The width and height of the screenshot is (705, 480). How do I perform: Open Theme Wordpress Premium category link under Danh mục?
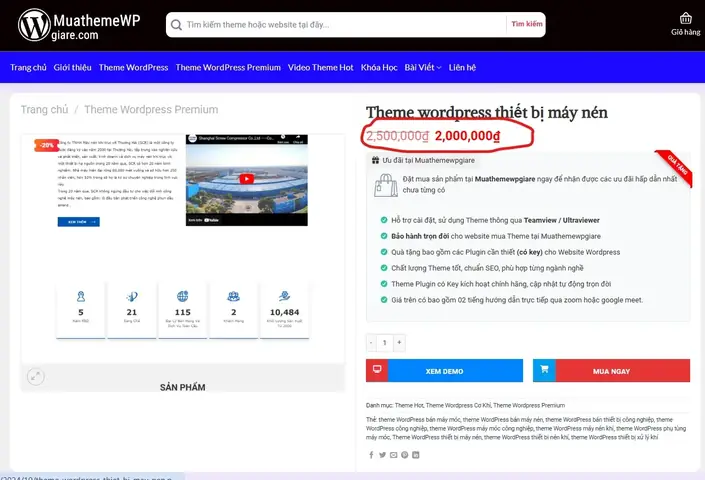[x=529, y=405]
